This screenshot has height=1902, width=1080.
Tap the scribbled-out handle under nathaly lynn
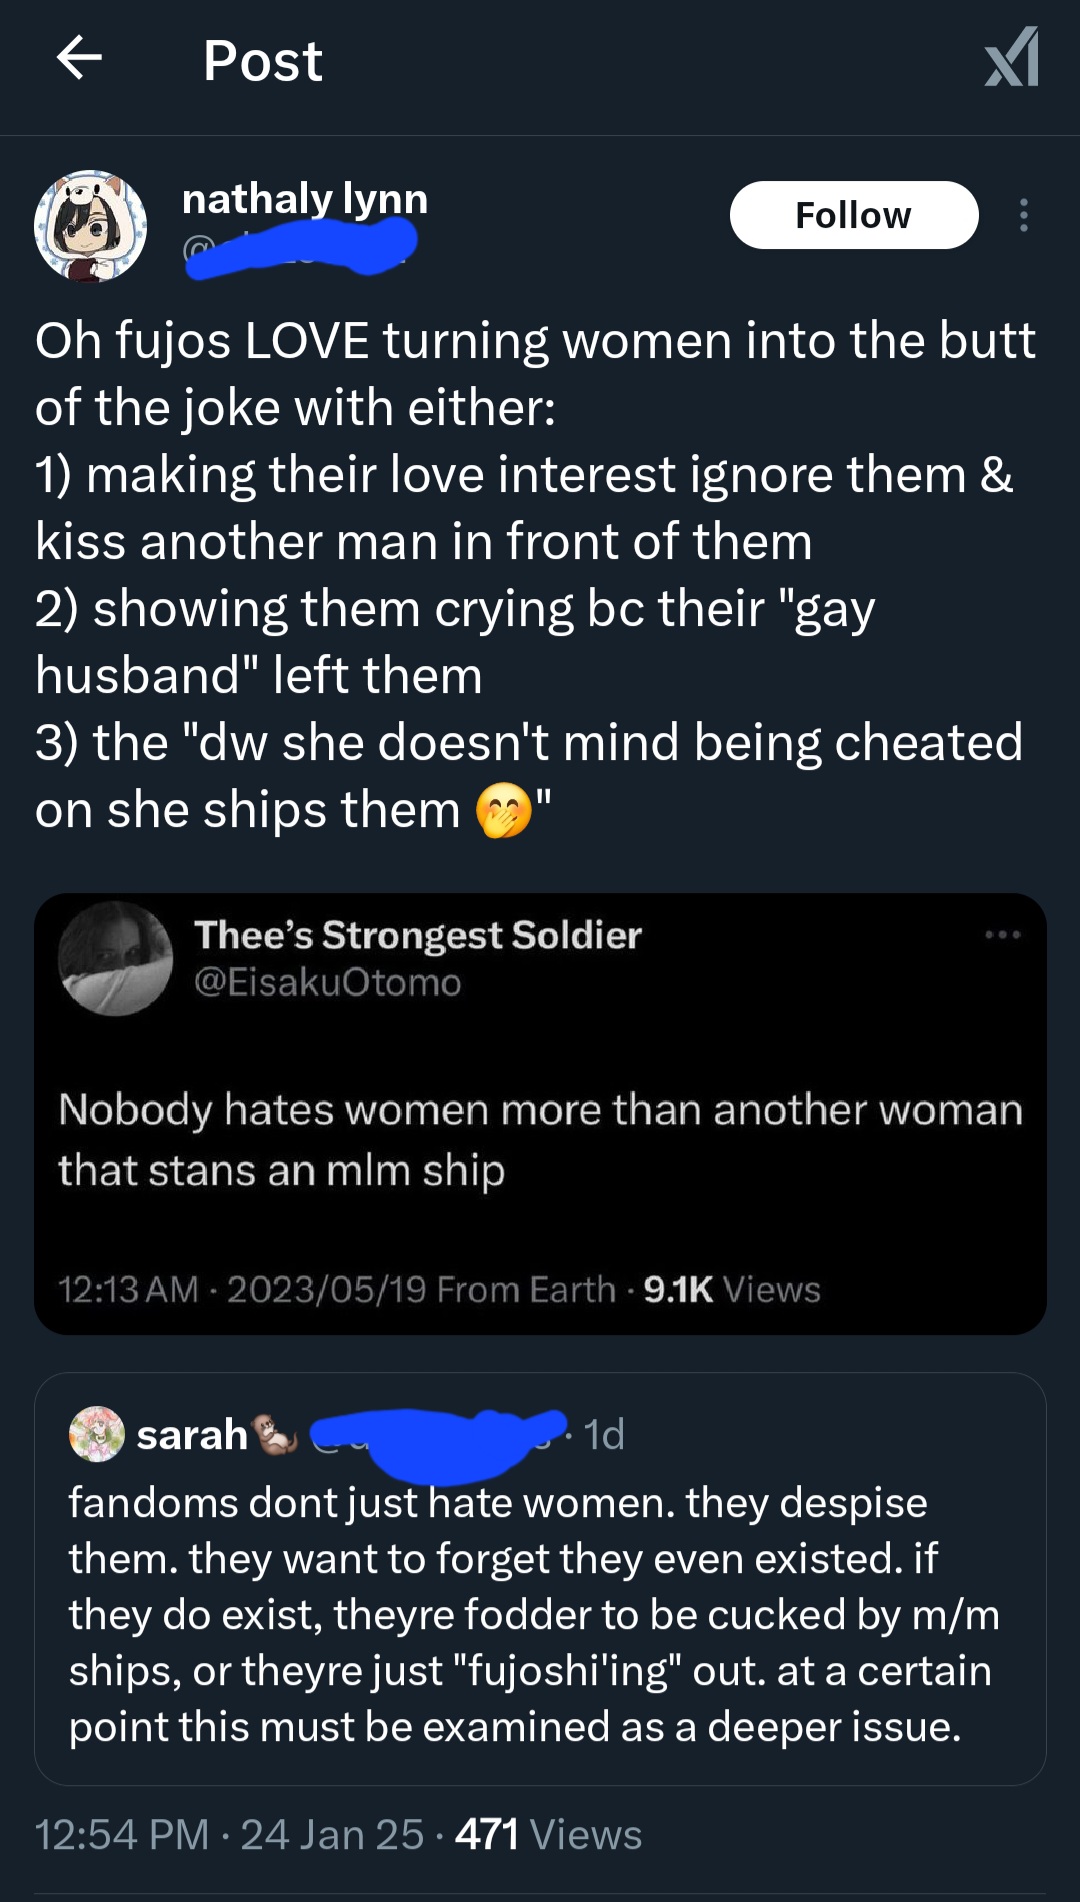[300, 248]
